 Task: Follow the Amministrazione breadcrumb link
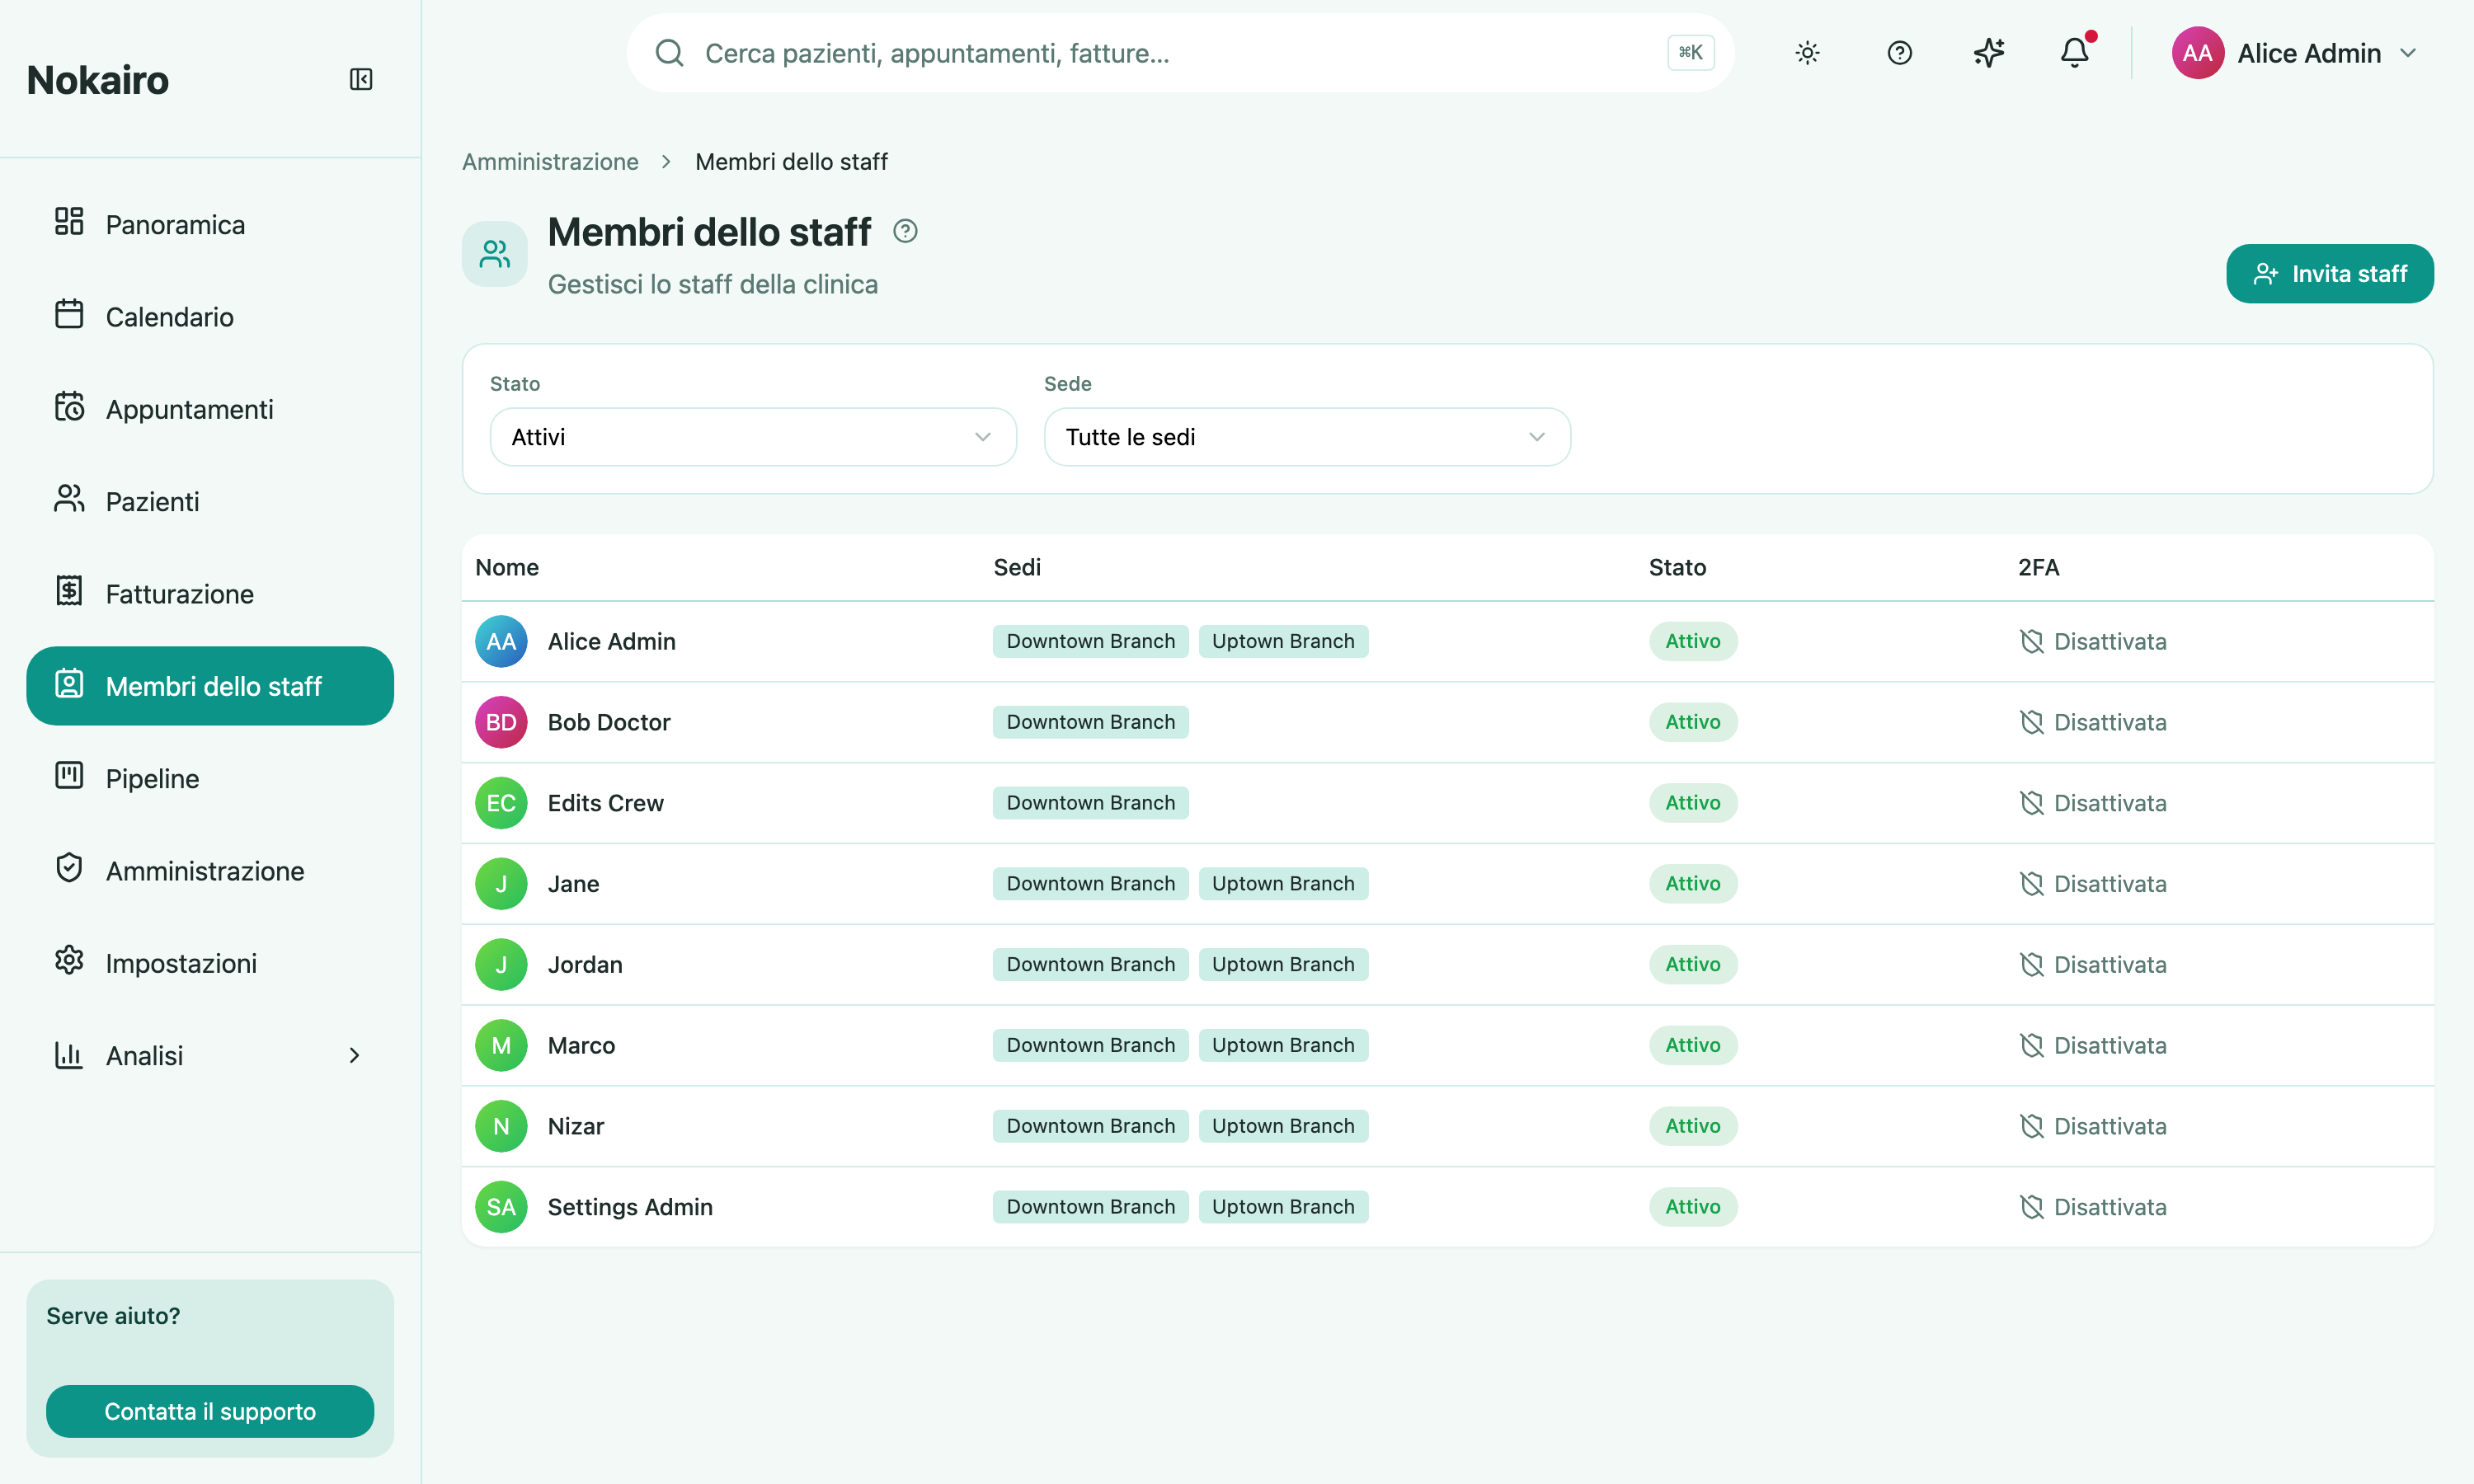point(550,162)
